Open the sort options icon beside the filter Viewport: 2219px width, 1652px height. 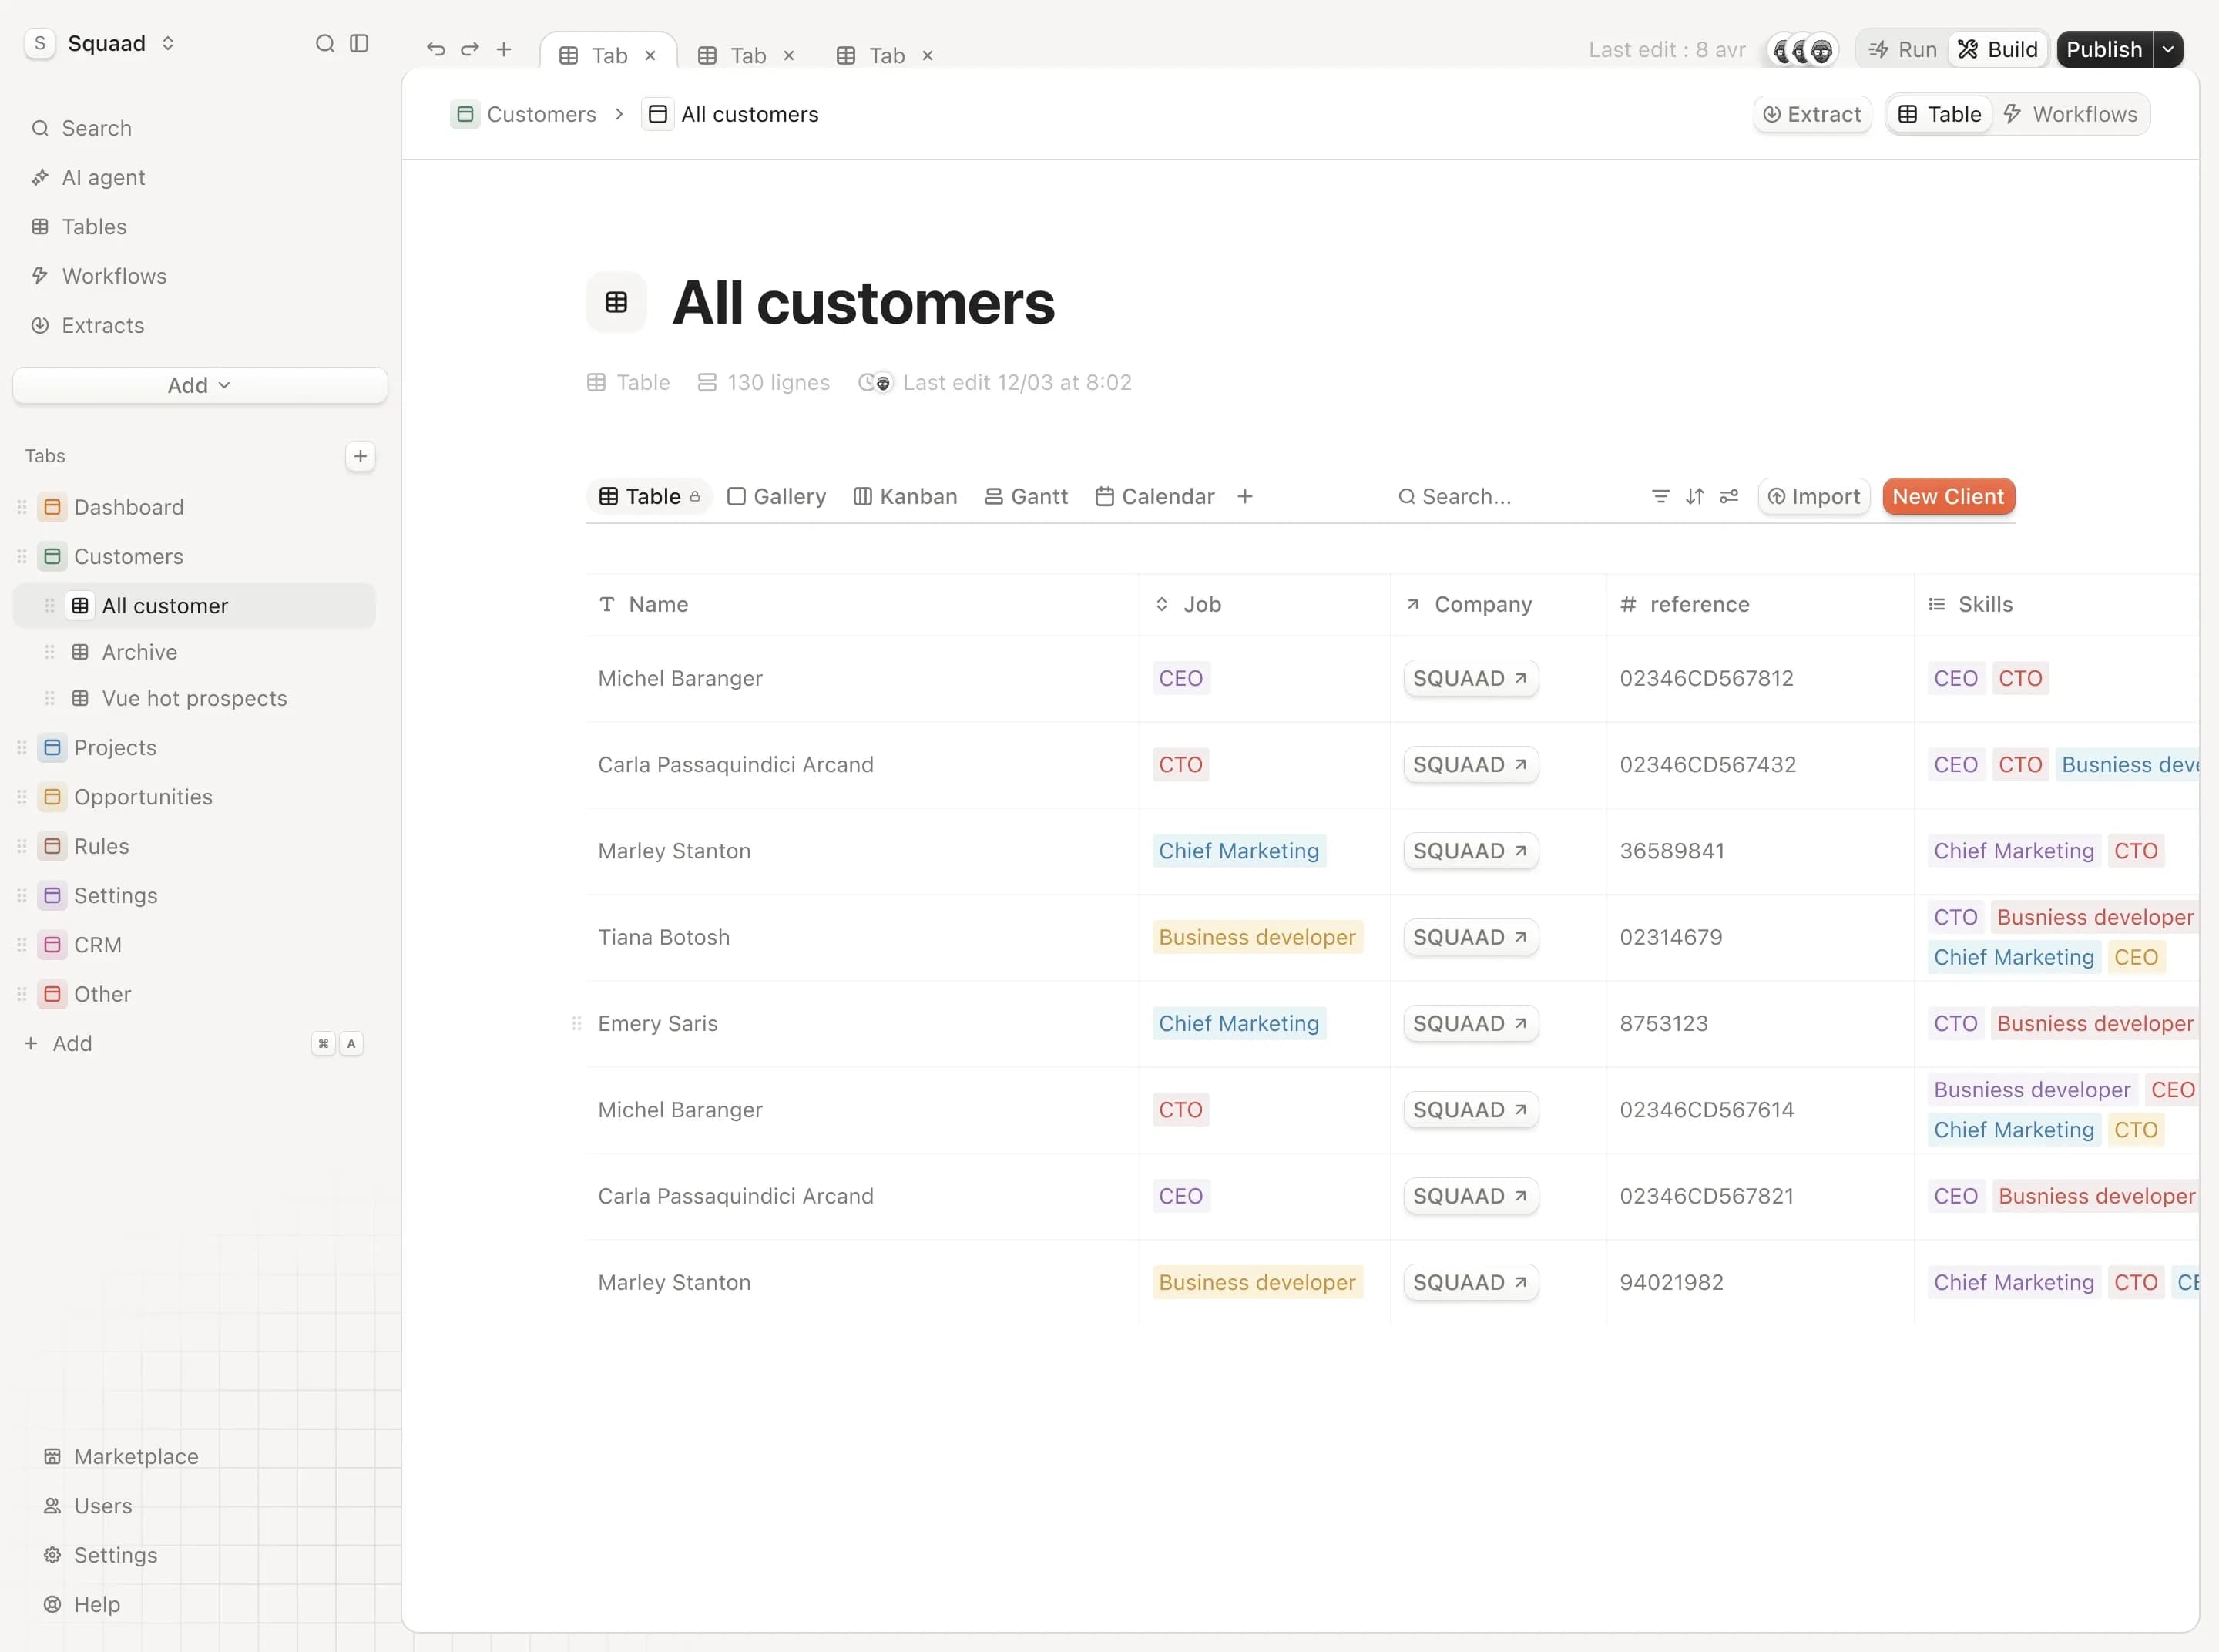[1695, 496]
